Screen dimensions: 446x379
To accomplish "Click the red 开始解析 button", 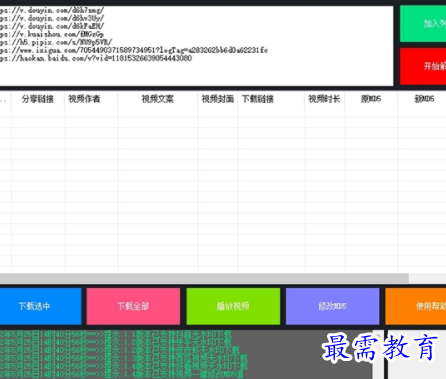I will 423,66.
